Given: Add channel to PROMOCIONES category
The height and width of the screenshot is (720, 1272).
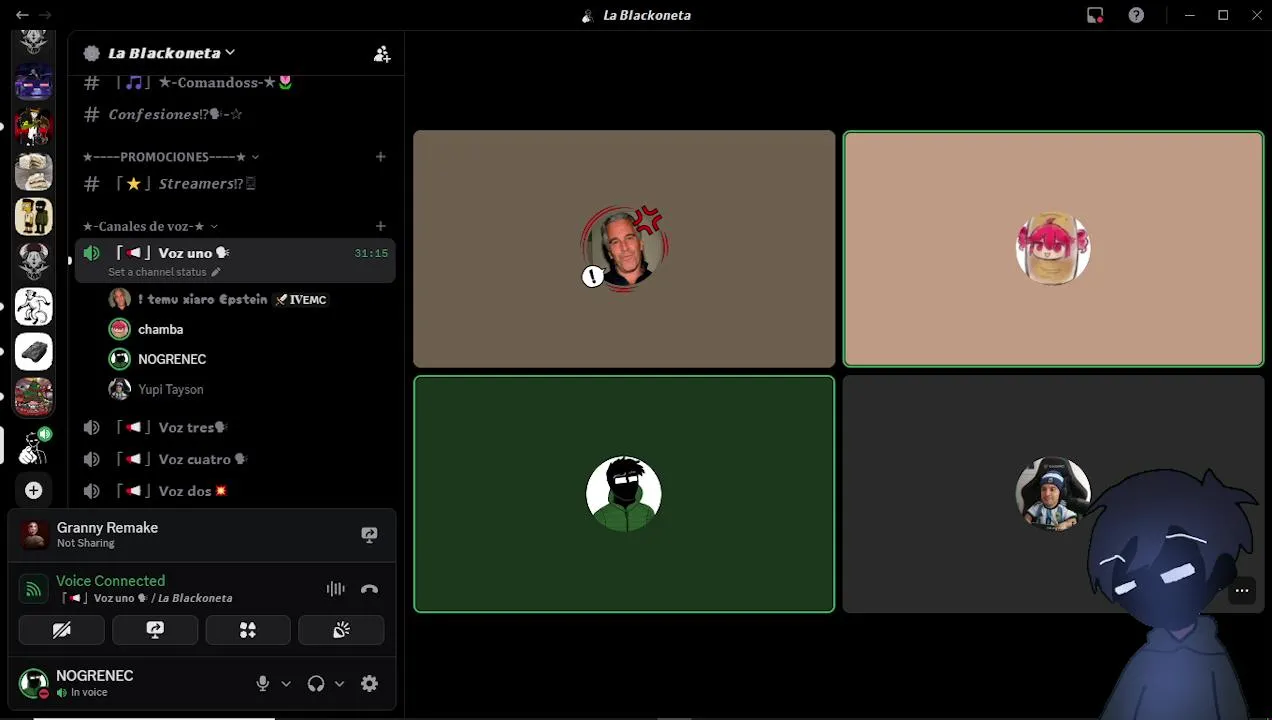Looking at the screenshot, I should coord(380,157).
